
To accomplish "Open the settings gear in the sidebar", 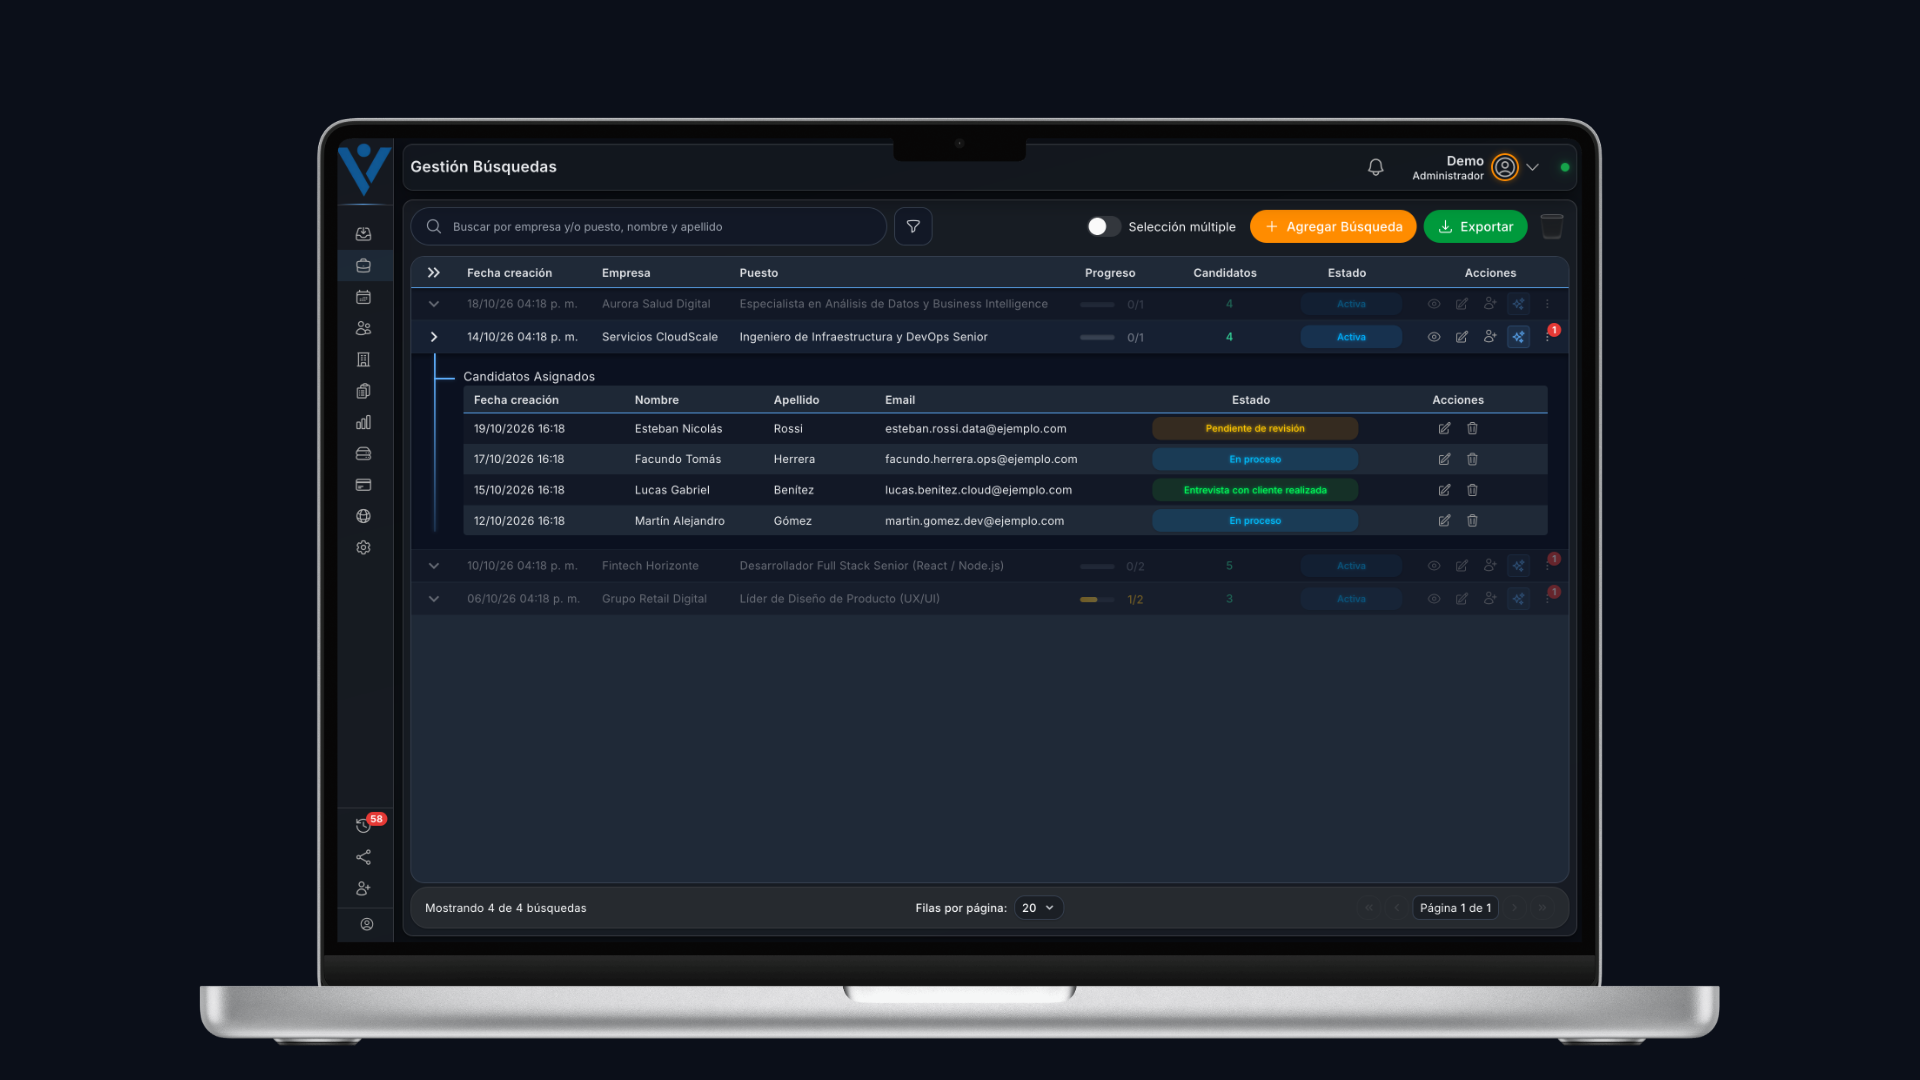I will 363,547.
